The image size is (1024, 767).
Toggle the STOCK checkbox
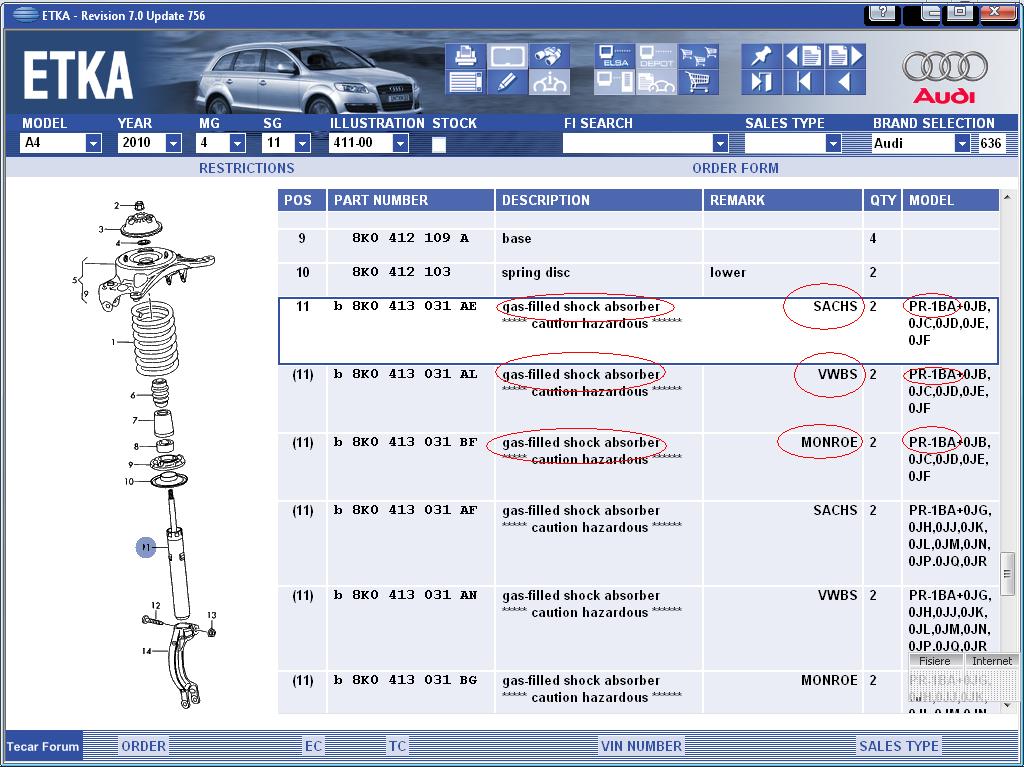coord(438,144)
